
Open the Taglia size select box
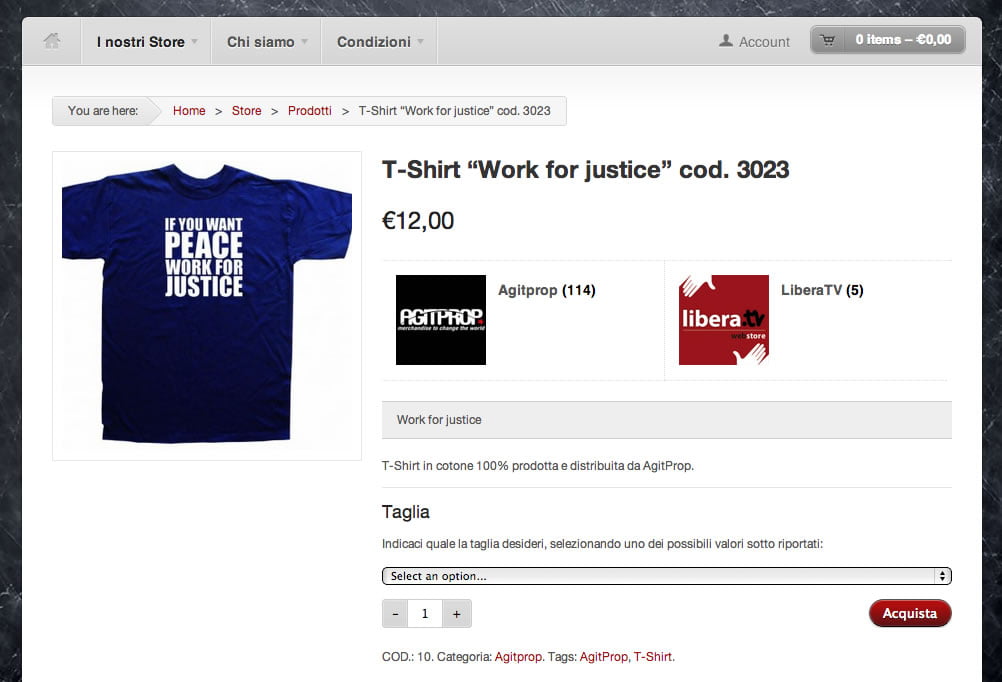(x=667, y=576)
